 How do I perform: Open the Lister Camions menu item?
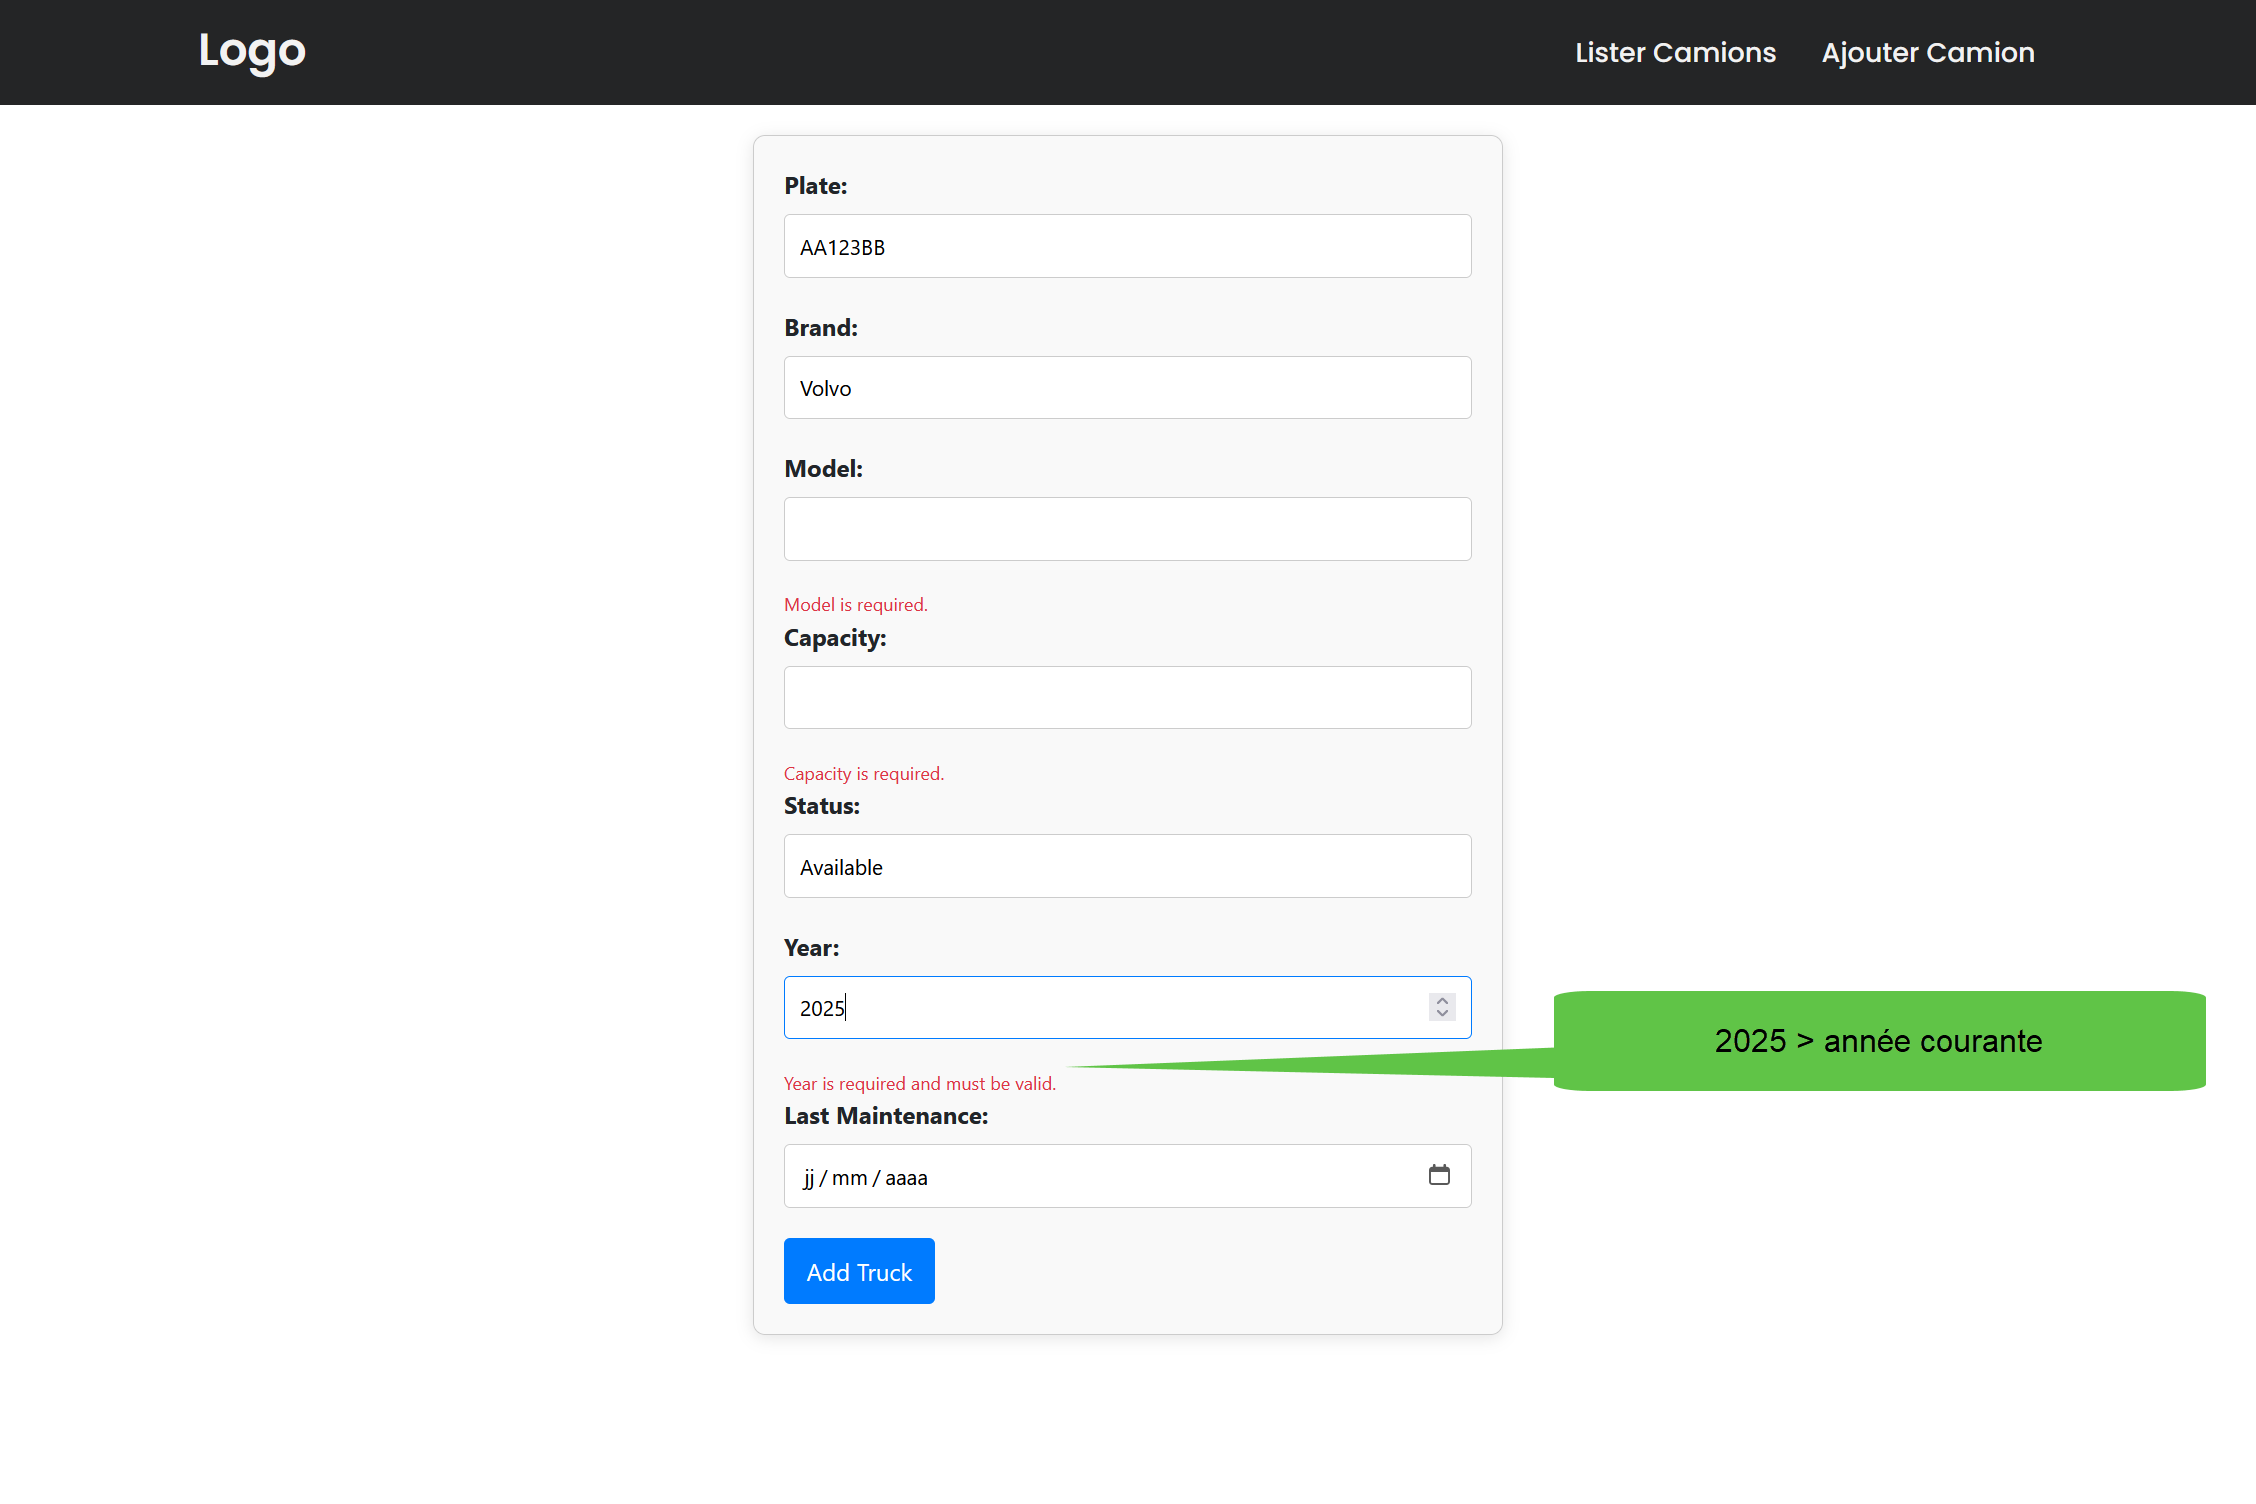coord(1675,52)
